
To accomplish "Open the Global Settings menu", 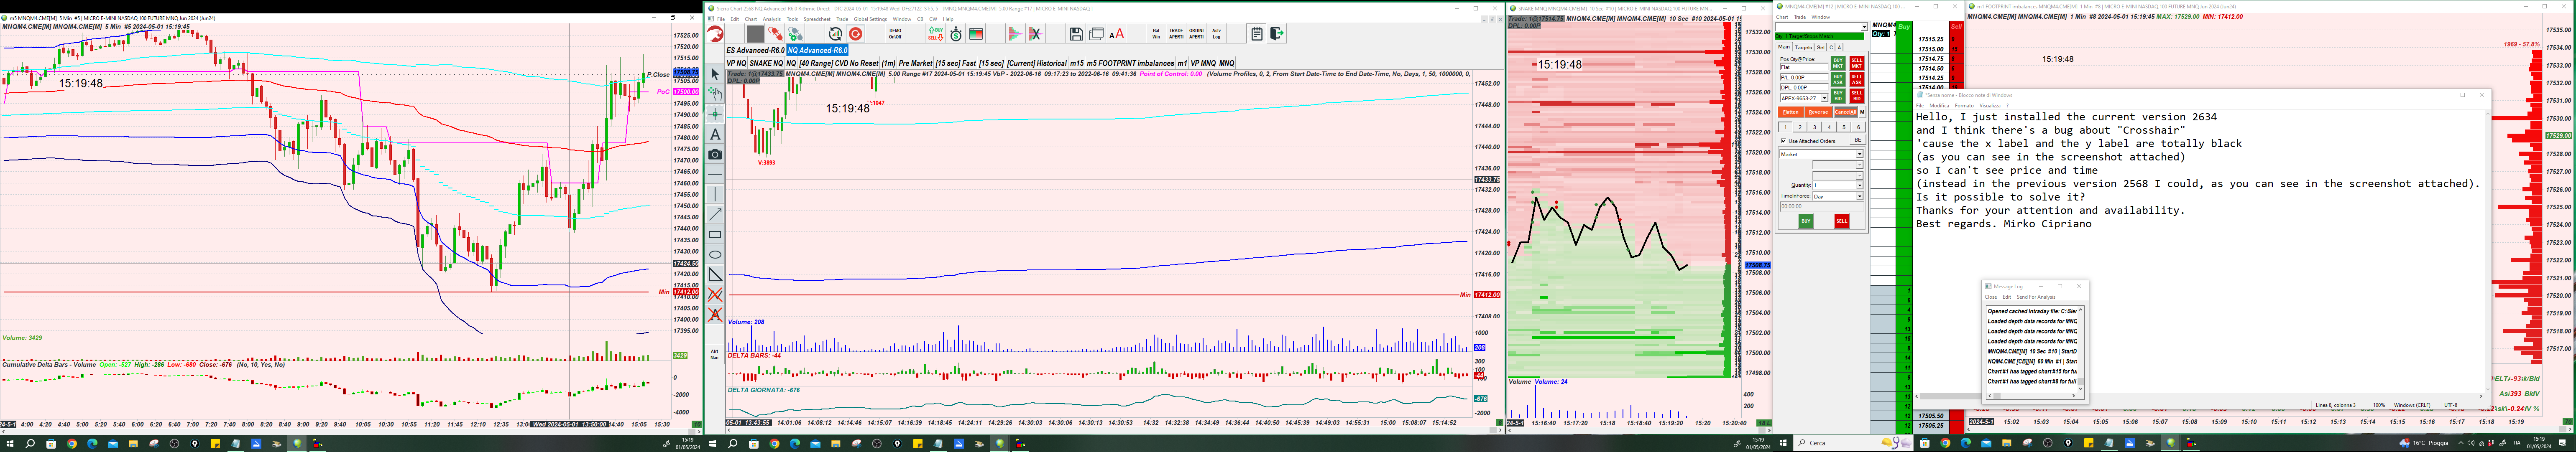I will pyautogui.click(x=869, y=19).
